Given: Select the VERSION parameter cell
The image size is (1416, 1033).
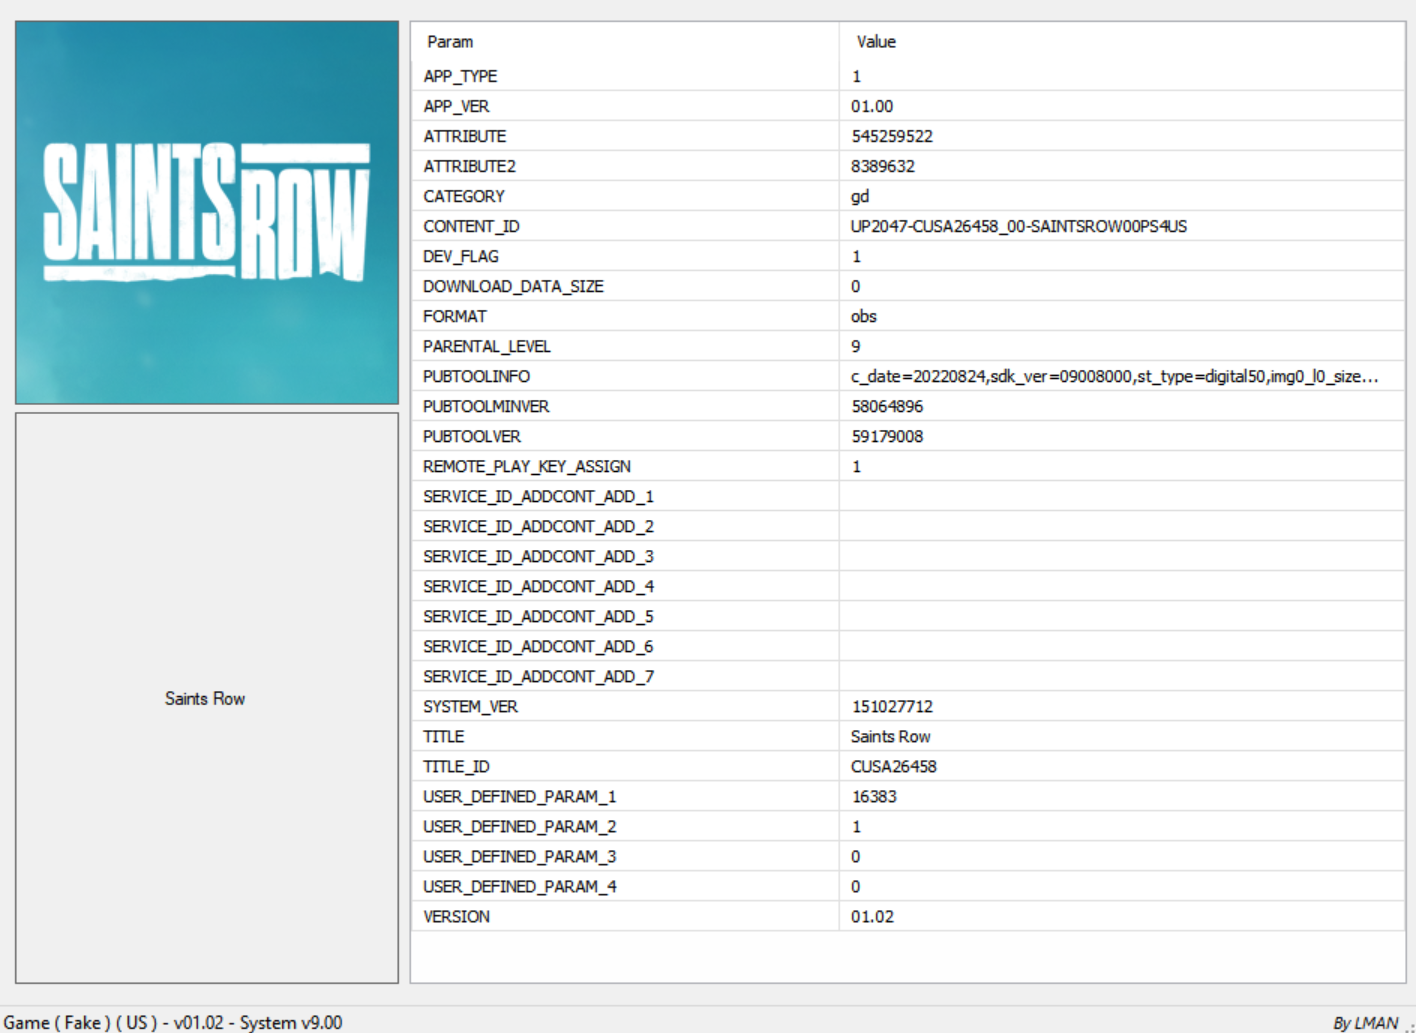Looking at the screenshot, I should coord(625,916).
